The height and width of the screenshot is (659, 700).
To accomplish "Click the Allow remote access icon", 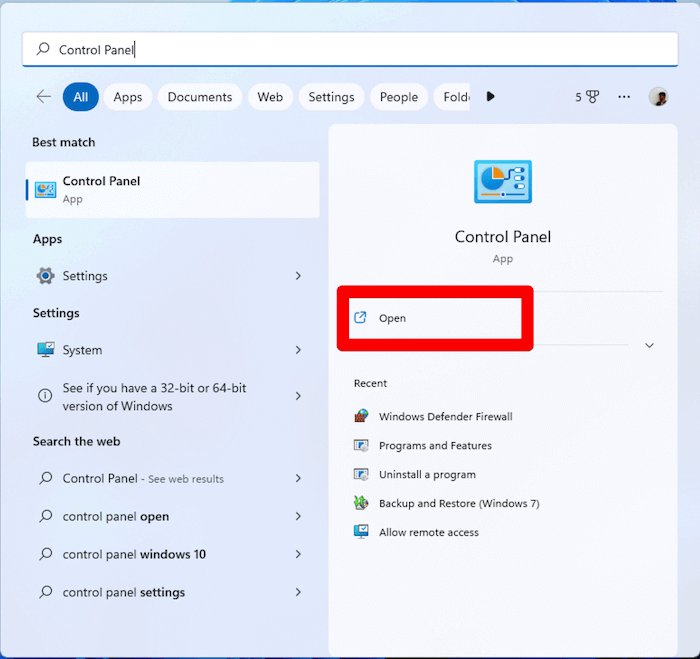I will [361, 532].
